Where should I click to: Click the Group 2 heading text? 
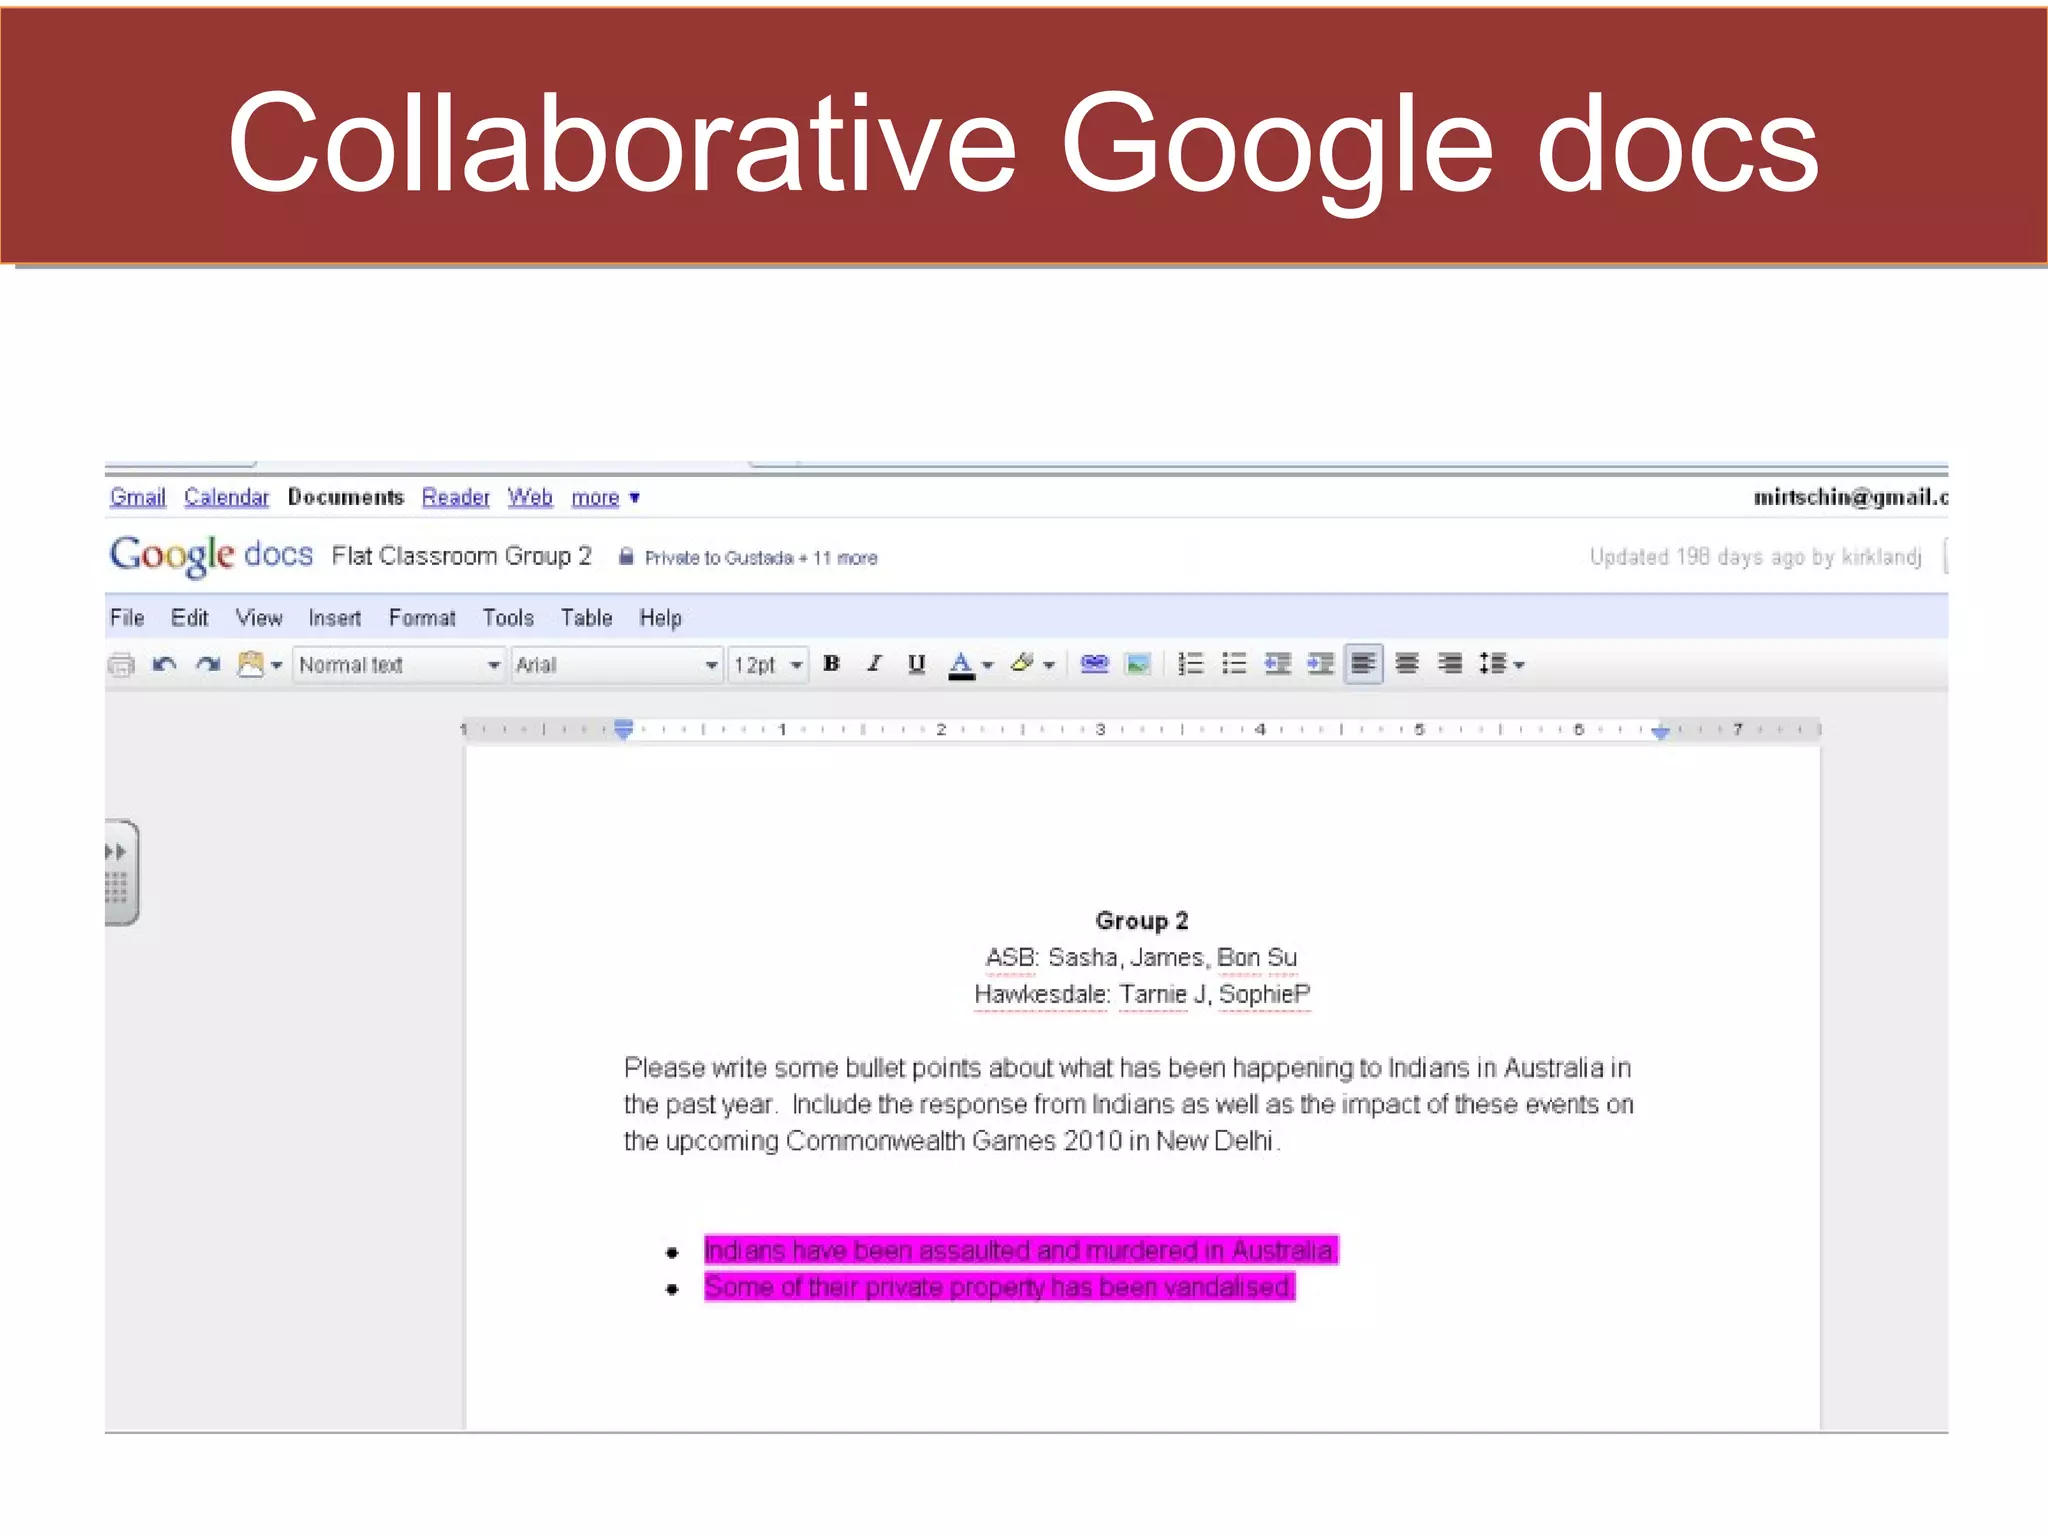coord(1142,921)
